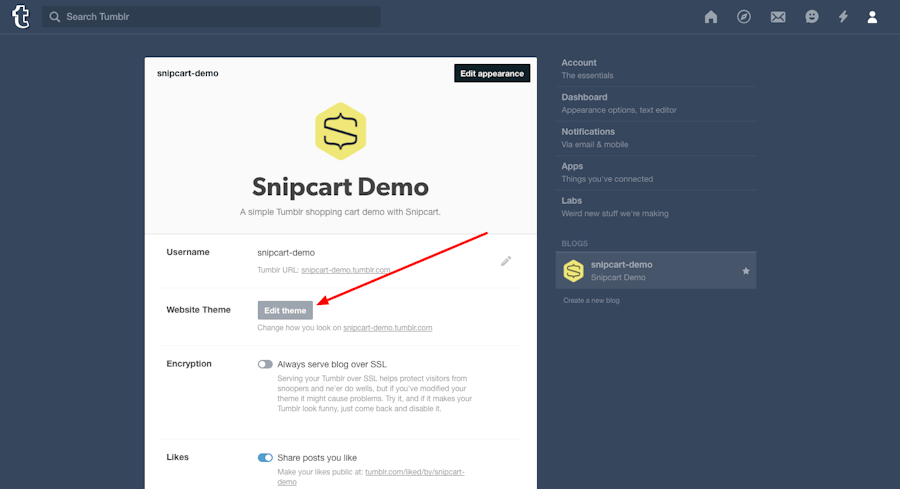Click Create a new blog link

[x=591, y=300]
